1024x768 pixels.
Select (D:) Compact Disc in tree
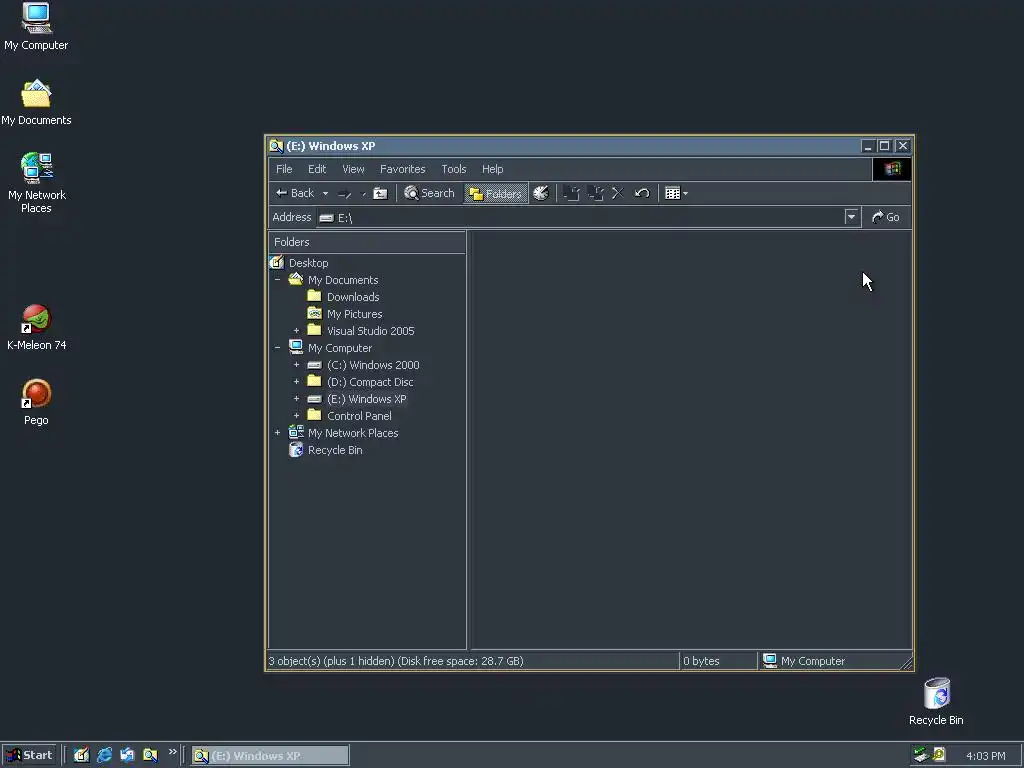coord(370,382)
